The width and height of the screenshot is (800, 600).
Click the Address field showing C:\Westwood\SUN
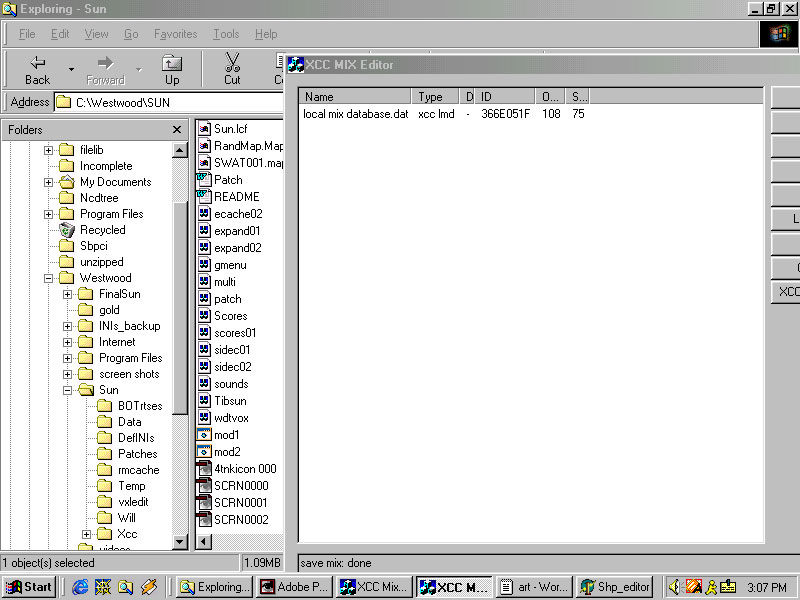point(168,103)
